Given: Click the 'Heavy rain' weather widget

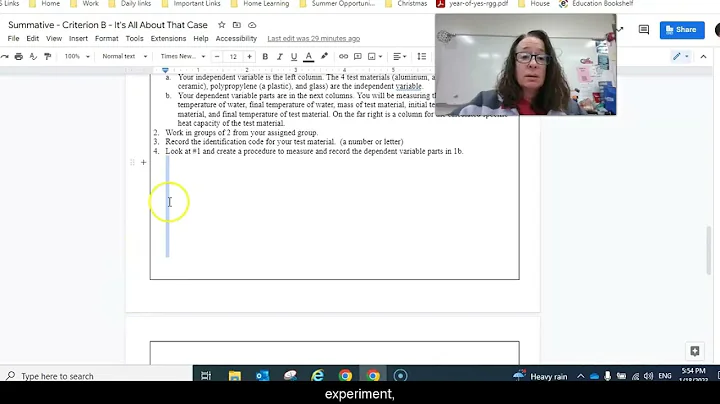Looking at the screenshot, I should point(540,376).
